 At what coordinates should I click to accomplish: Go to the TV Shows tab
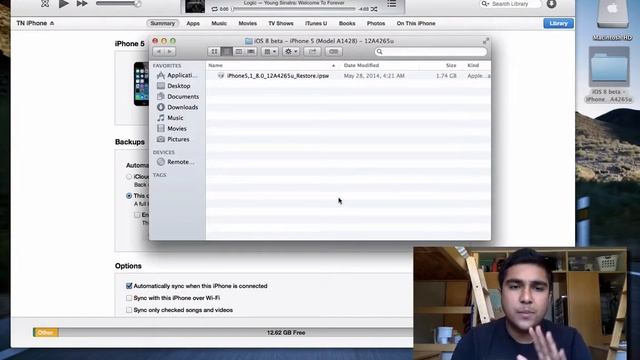tap(281, 23)
